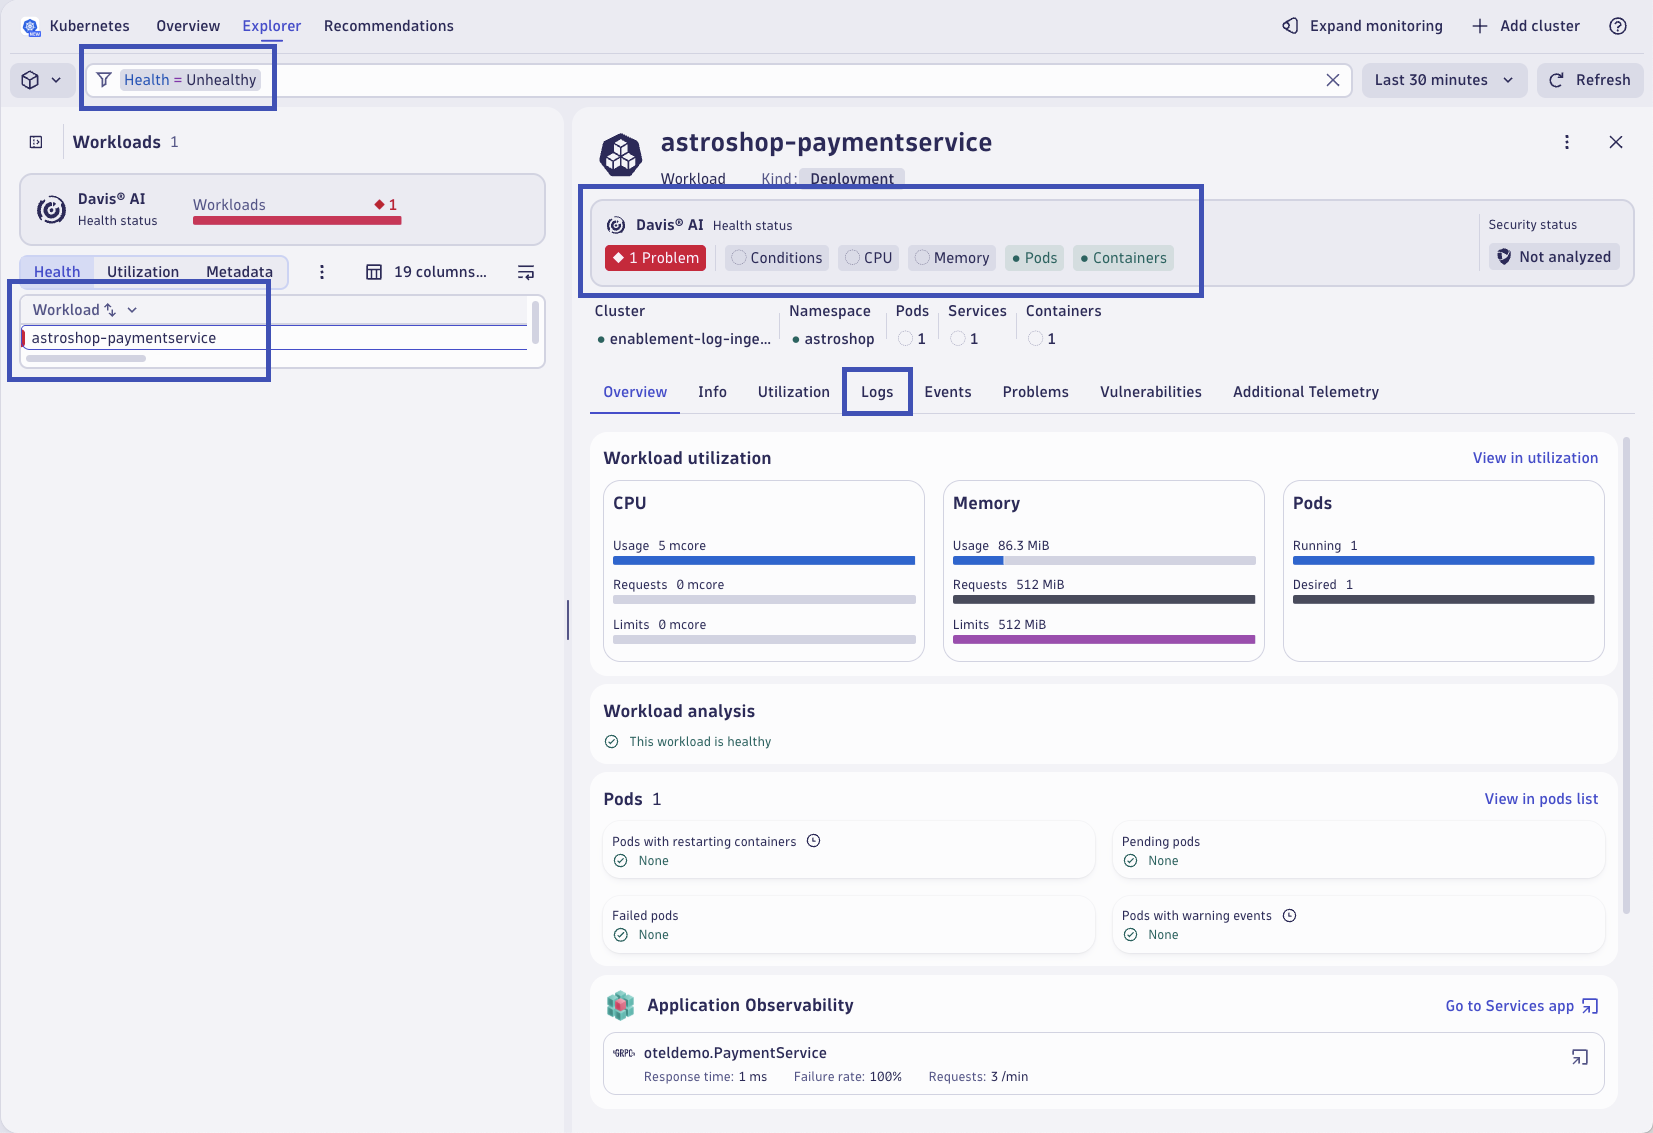This screenshot has height=1133, width=1653.
Task: Click the line wrap settings icon
Action: click(526, 272)
